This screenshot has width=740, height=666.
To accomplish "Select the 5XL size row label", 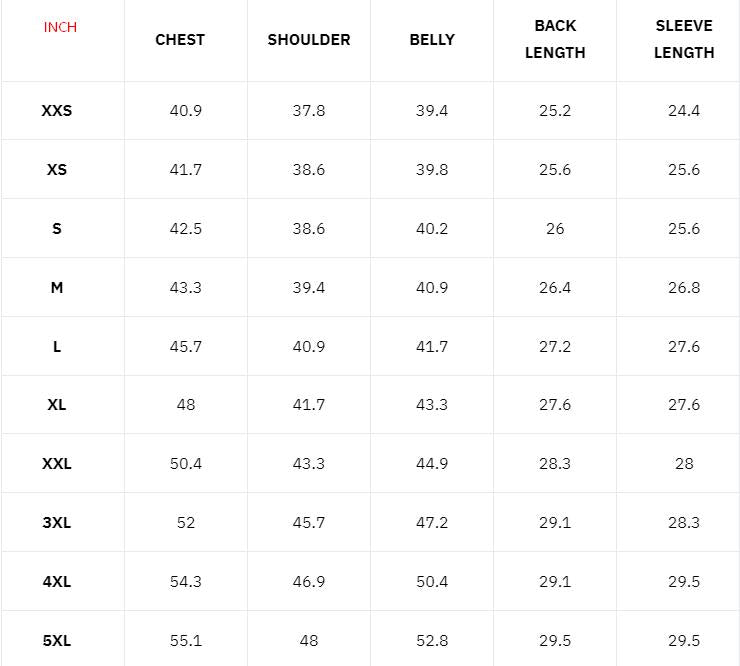I will click(x=57, y=641).
